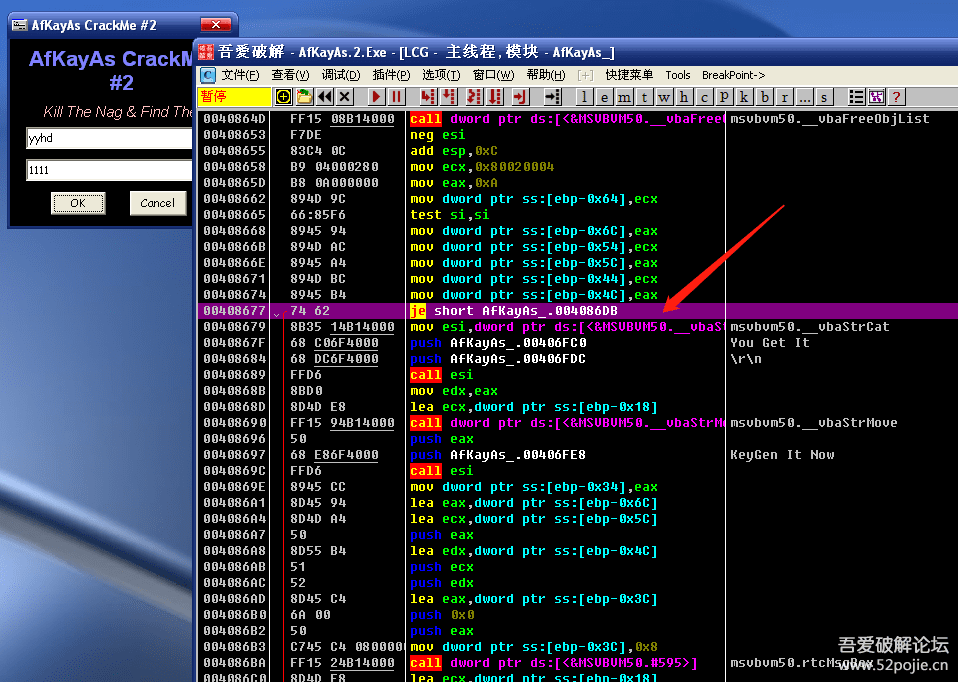Screen dimensions: 958x682
Task: Open the call stack 'k' window button
Action: pos(744,97)
